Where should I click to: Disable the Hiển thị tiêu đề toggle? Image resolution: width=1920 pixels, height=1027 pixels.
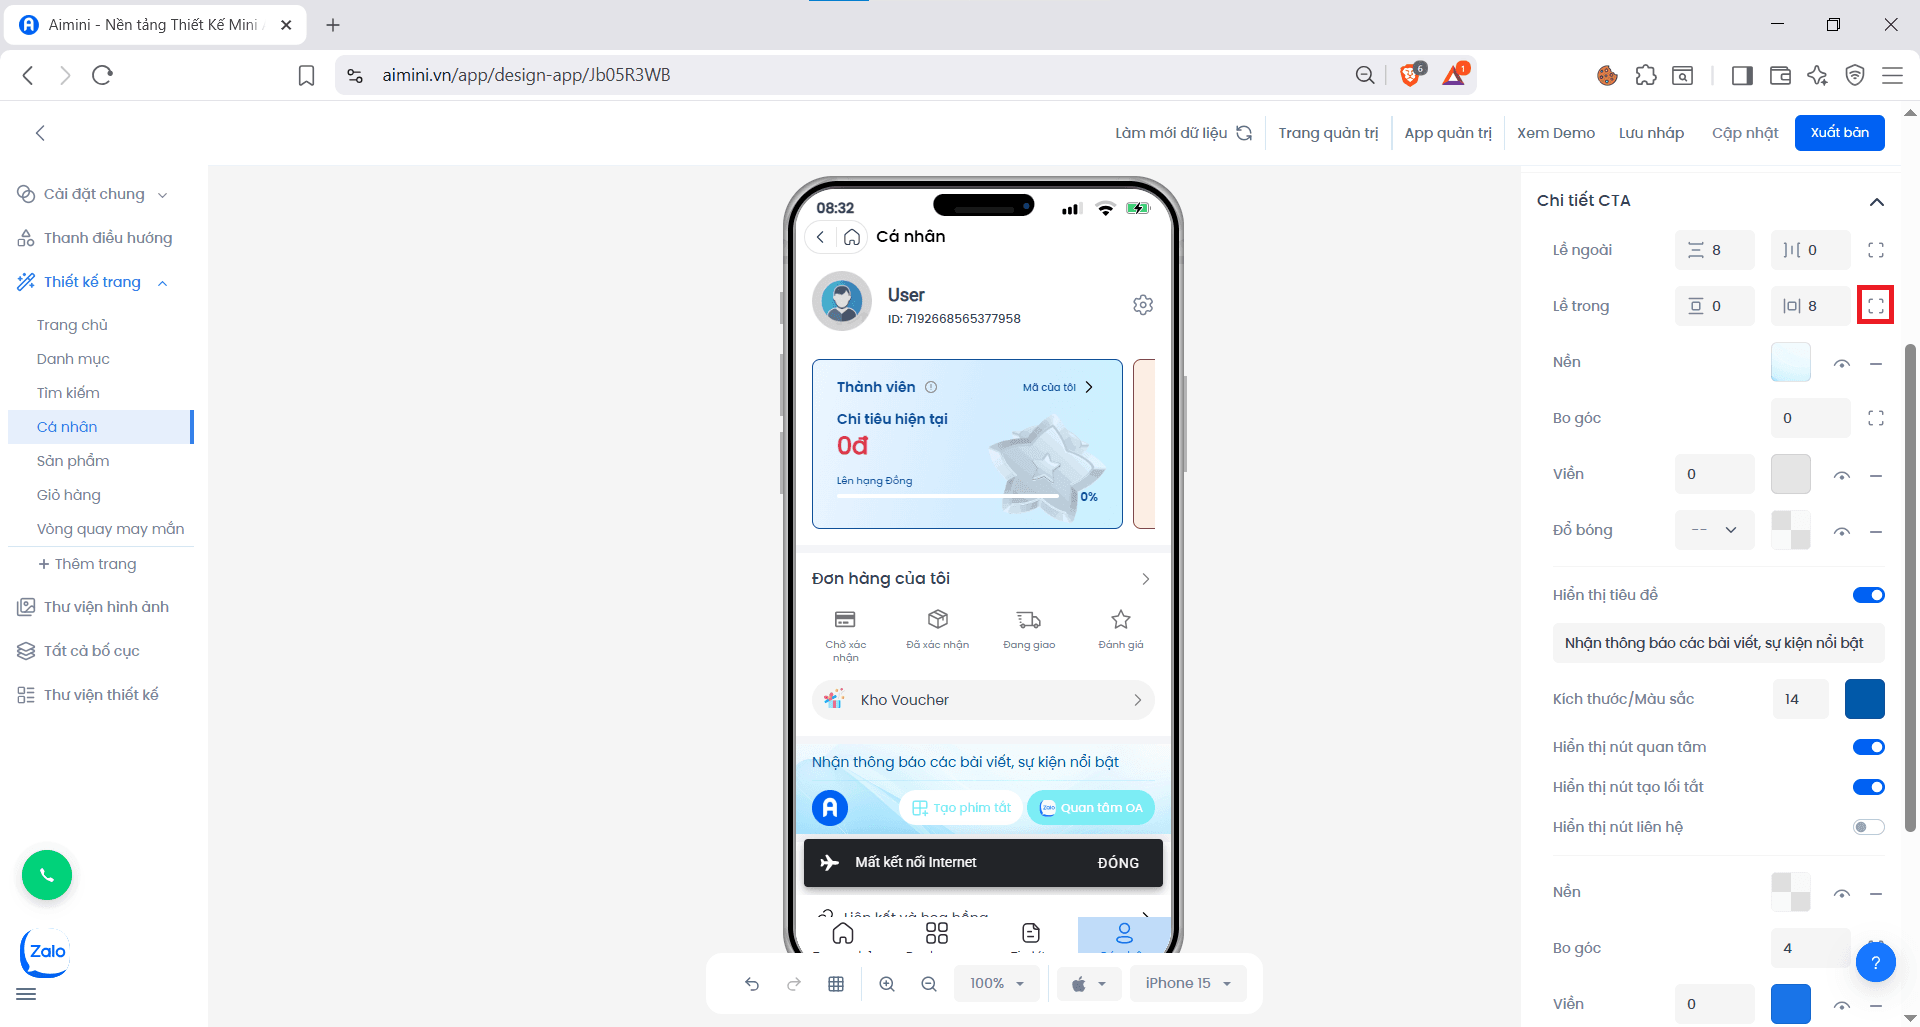coord(1868,594)
